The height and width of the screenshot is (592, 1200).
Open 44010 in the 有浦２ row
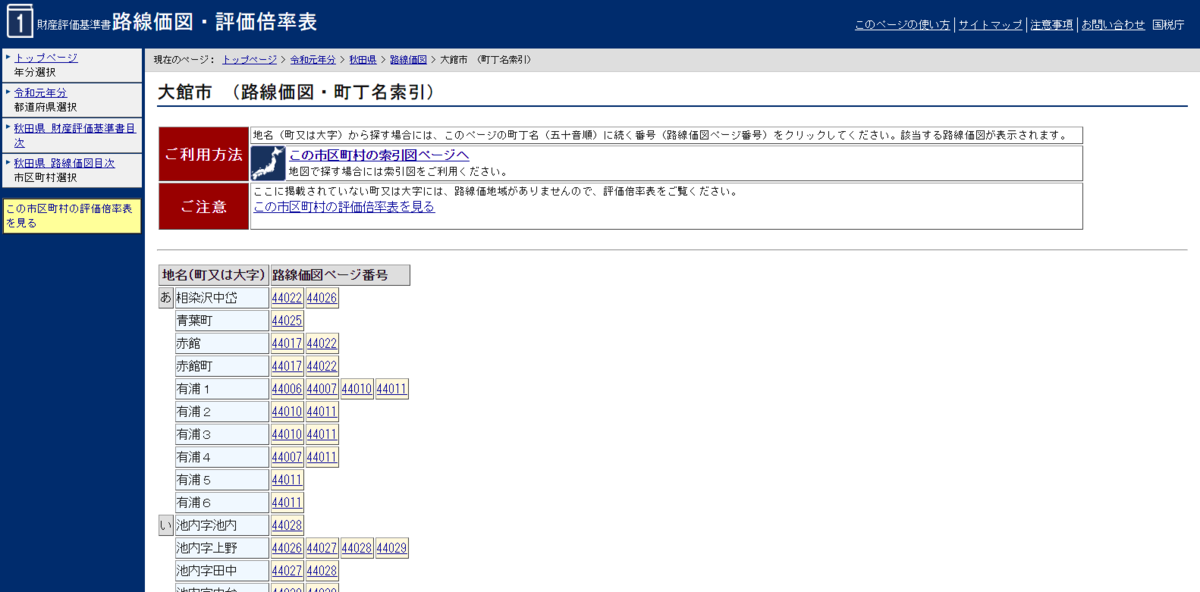[x=287, y=412]
